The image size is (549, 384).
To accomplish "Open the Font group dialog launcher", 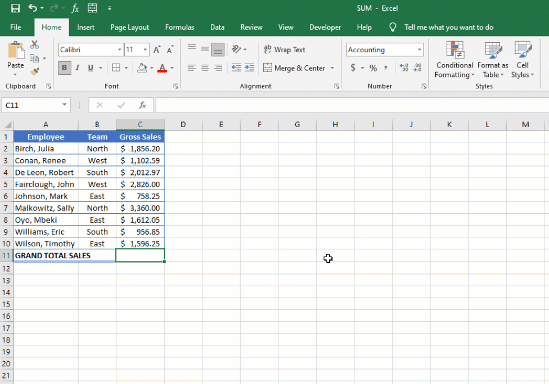I will click(x=175, y=86).
